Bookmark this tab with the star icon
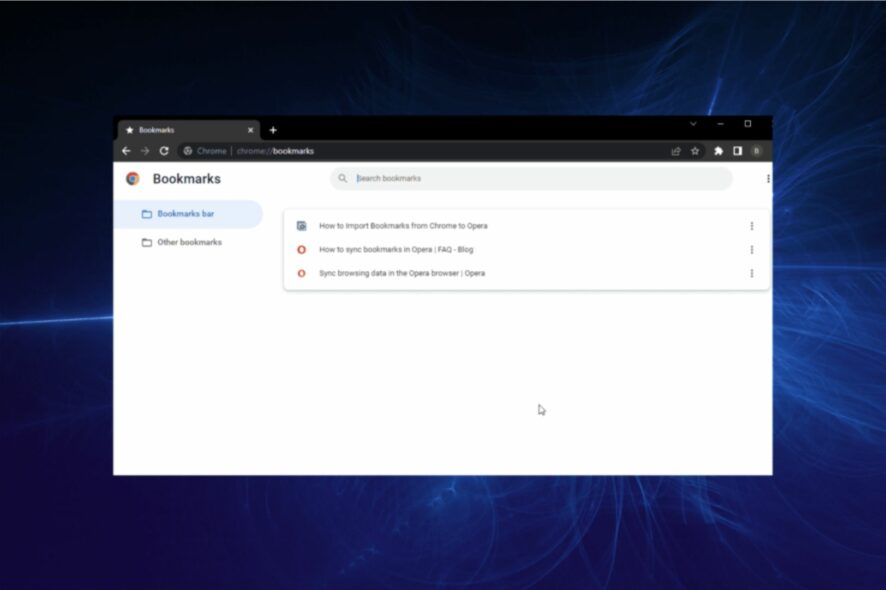Screen dimensions: 886x590 click(x=695, y=151)
